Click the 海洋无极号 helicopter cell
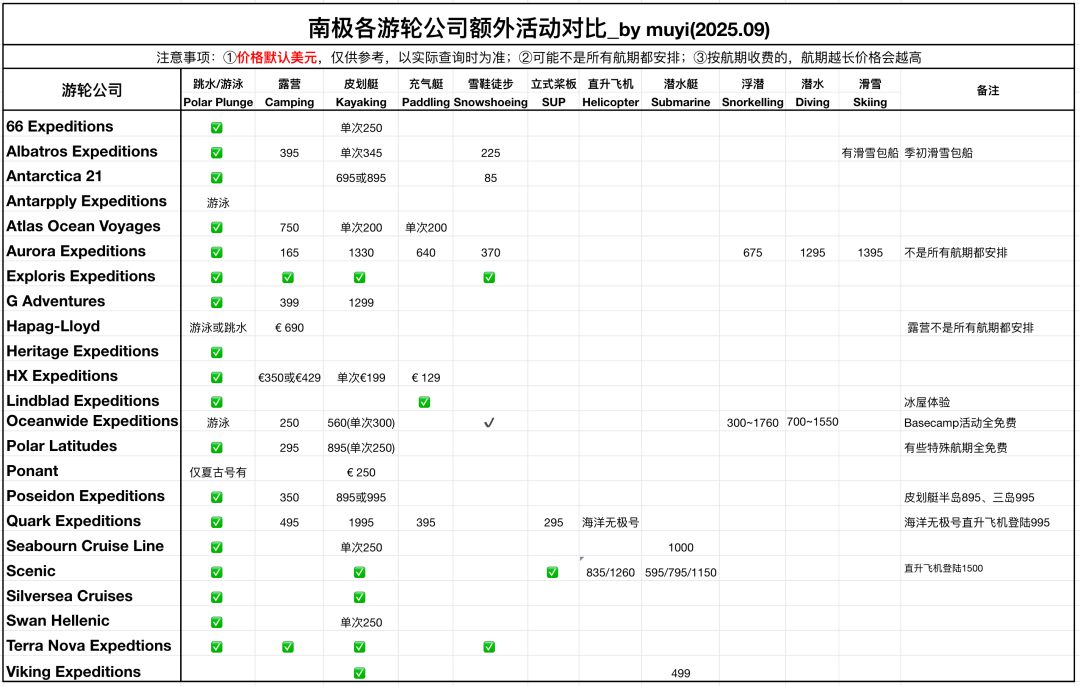This screenshot has width=1080, height=686. click(x=610, y=522)
